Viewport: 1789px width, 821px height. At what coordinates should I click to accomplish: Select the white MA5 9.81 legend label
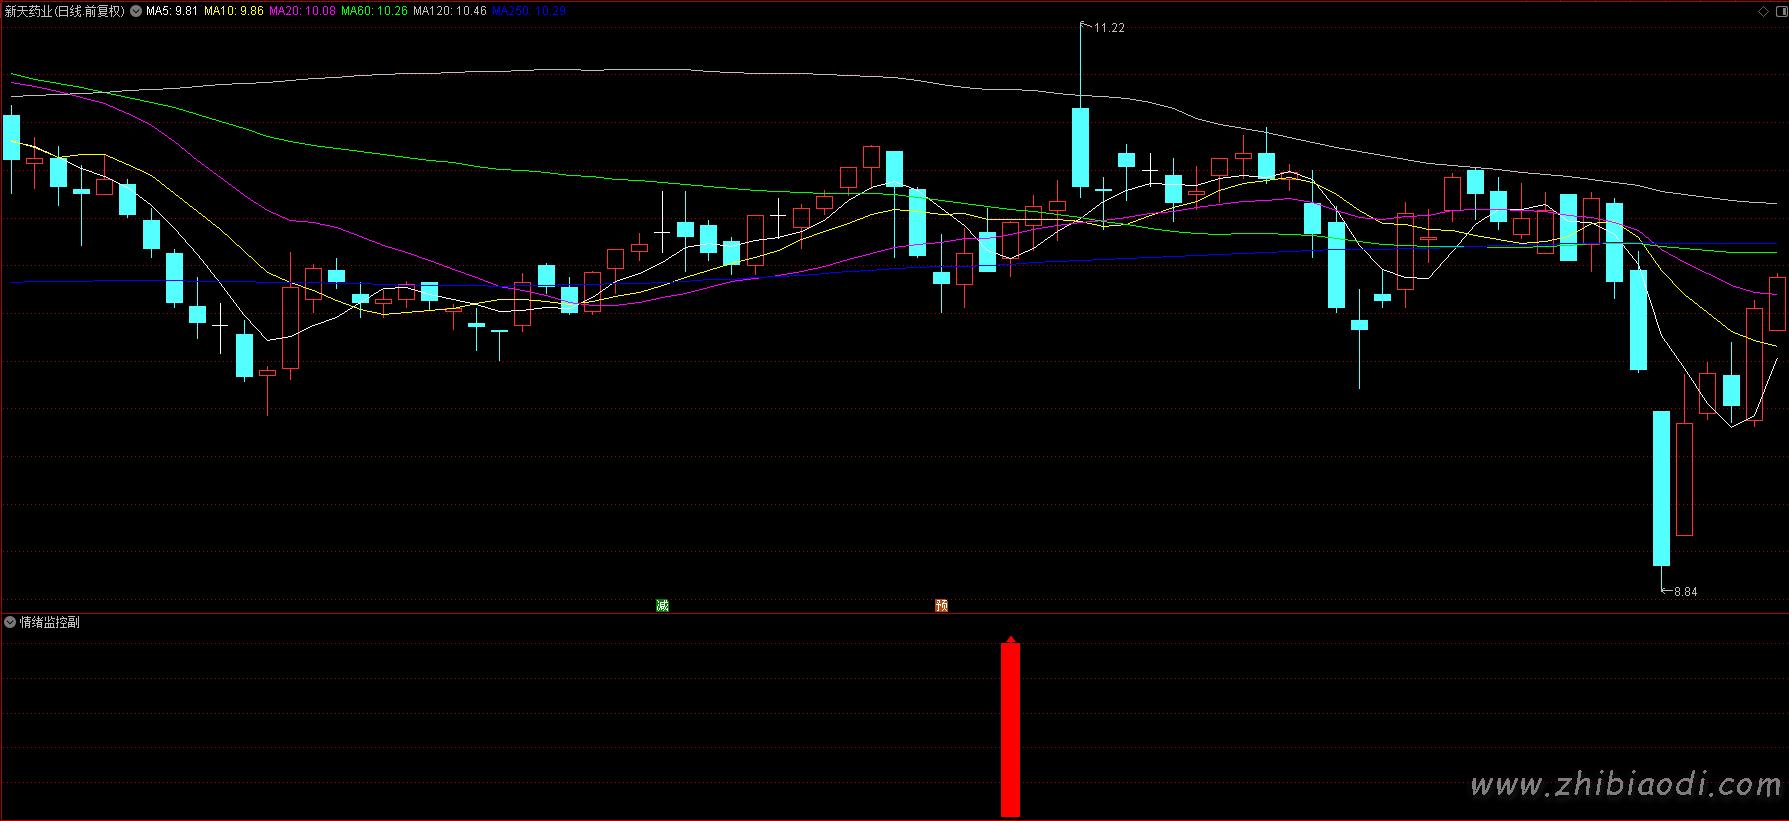pyautogui.click(x=172, y=11)
